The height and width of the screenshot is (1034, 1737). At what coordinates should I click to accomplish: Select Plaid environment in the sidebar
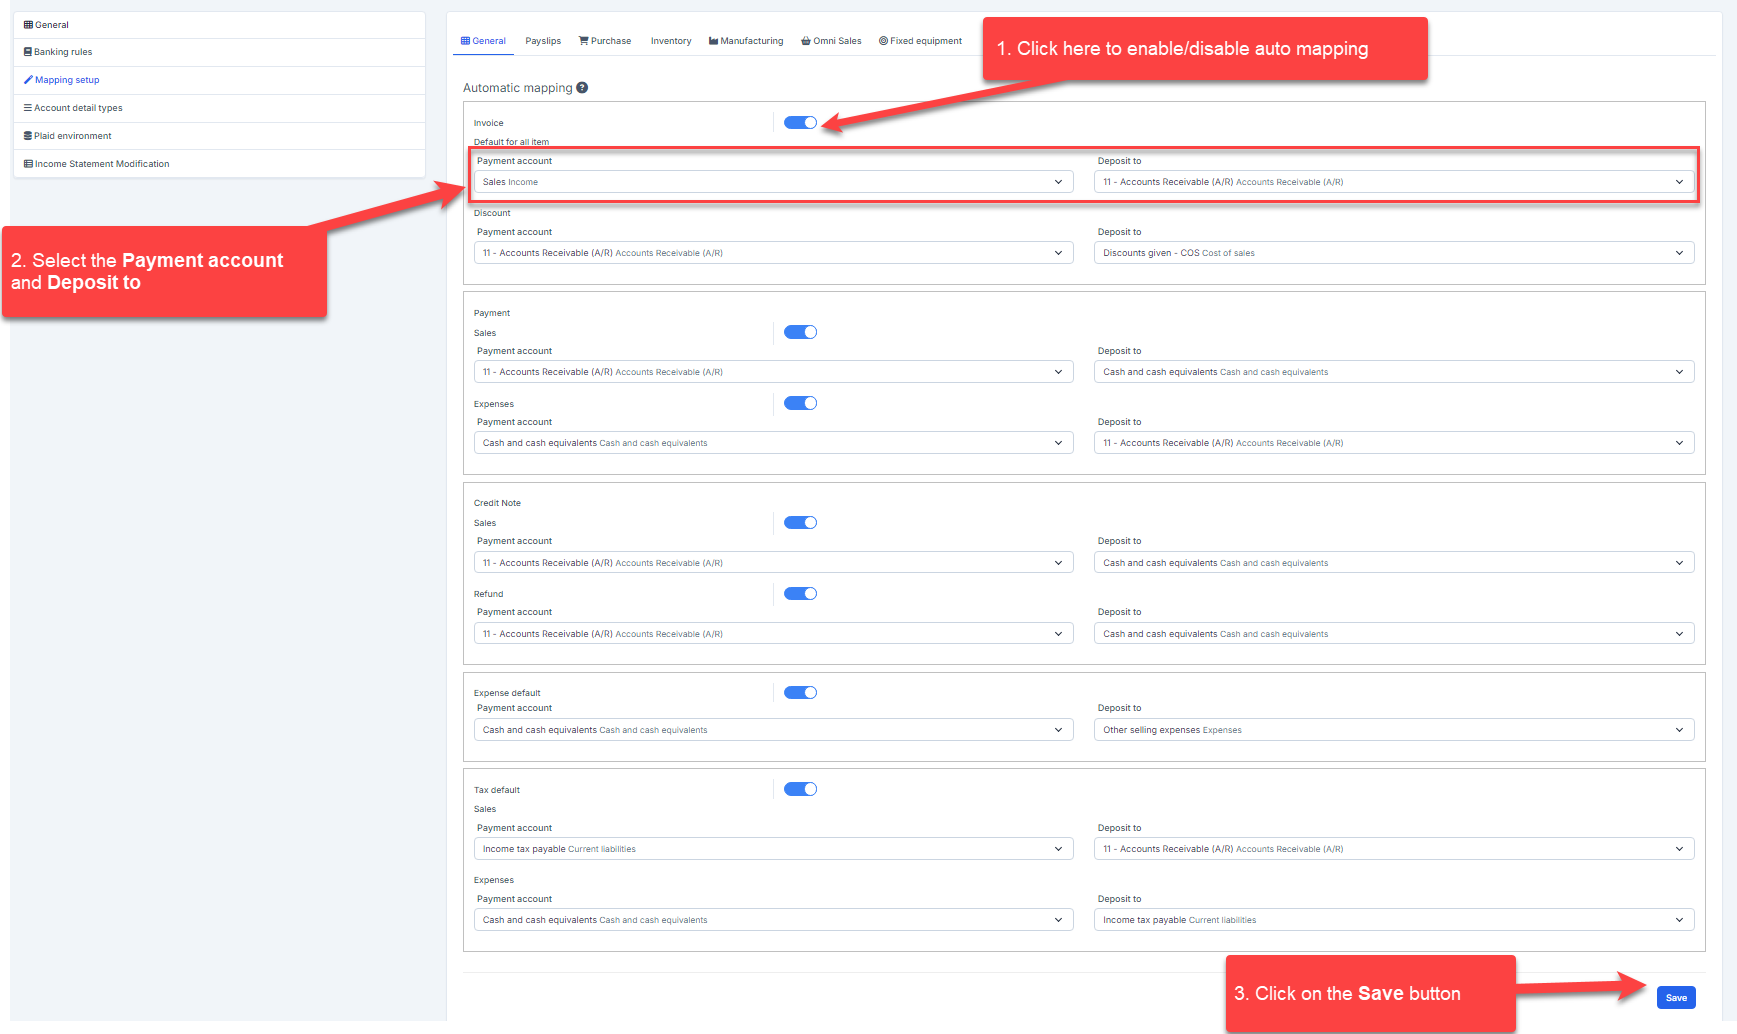72,136
